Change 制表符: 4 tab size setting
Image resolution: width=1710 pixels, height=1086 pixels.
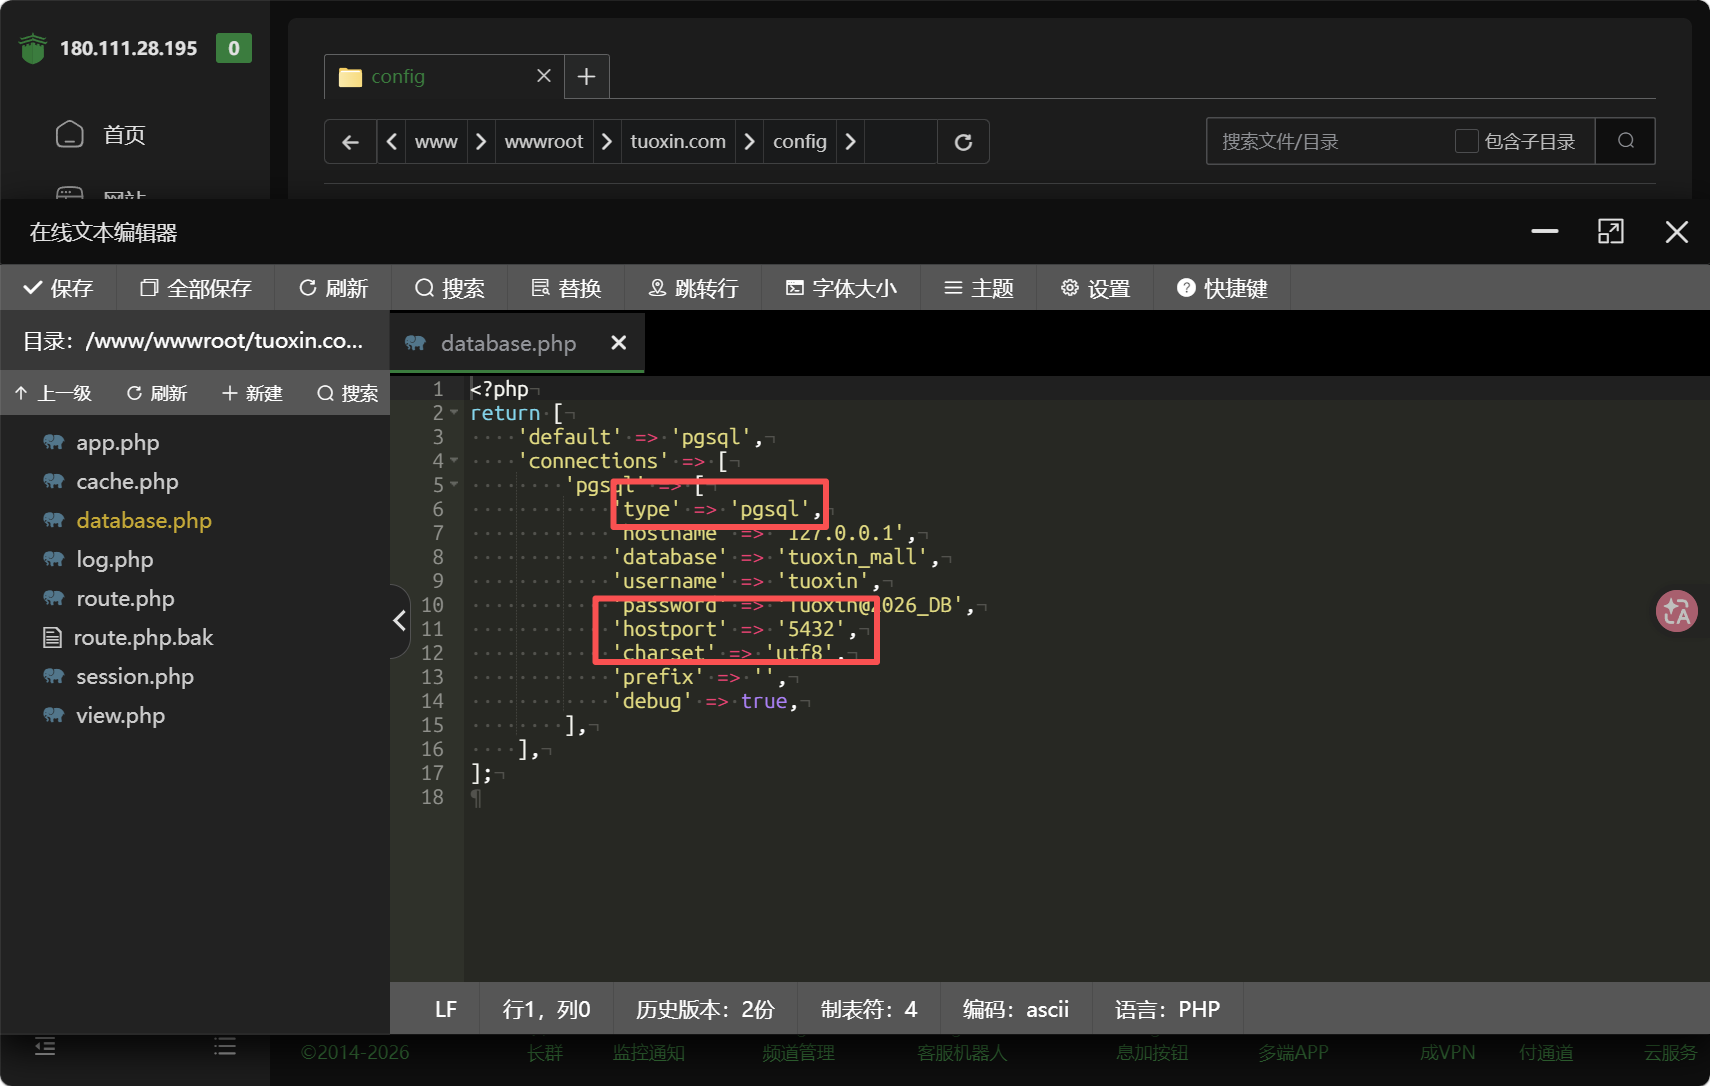(869, 1009)
